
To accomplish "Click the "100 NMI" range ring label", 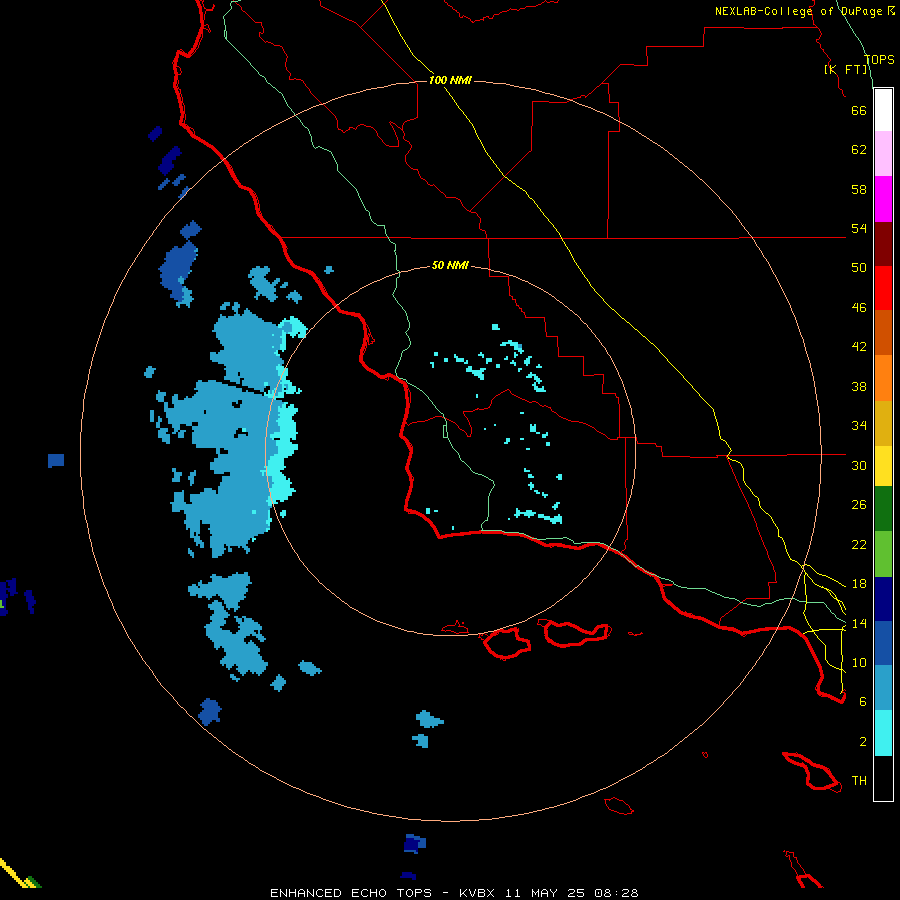I will [x=450, y=80].
